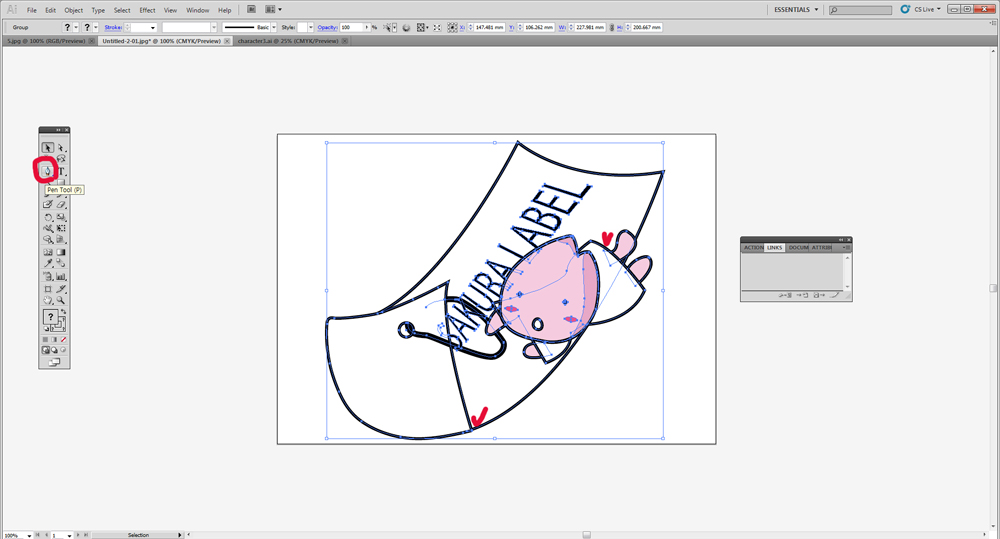Select the Lasso tool

click(61, 159)
